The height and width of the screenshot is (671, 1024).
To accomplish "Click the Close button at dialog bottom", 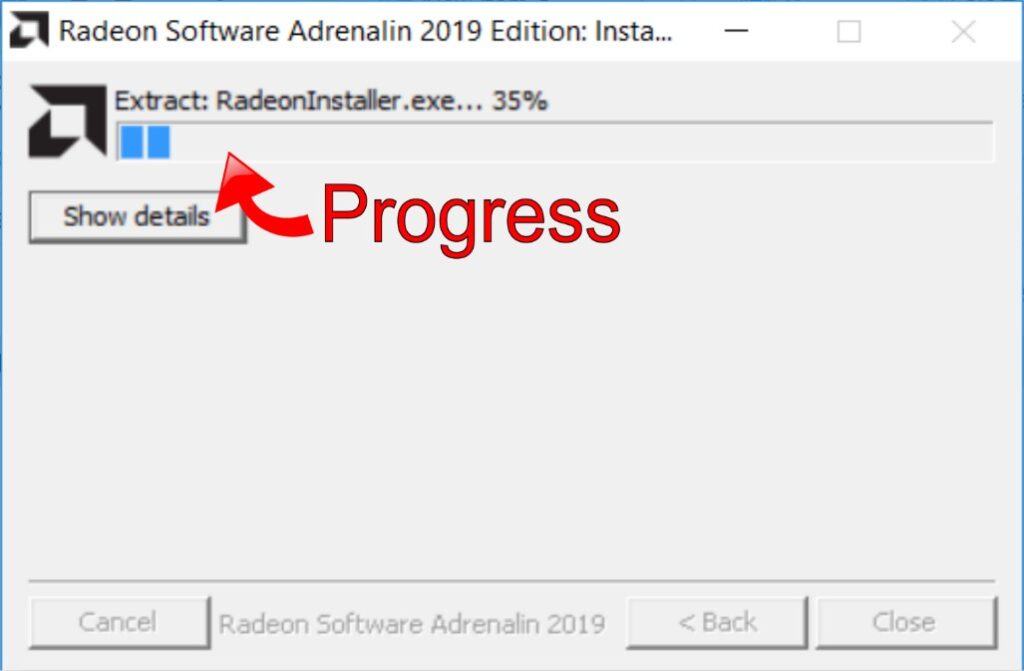I will pyautogui.click(x=906, y=622).
